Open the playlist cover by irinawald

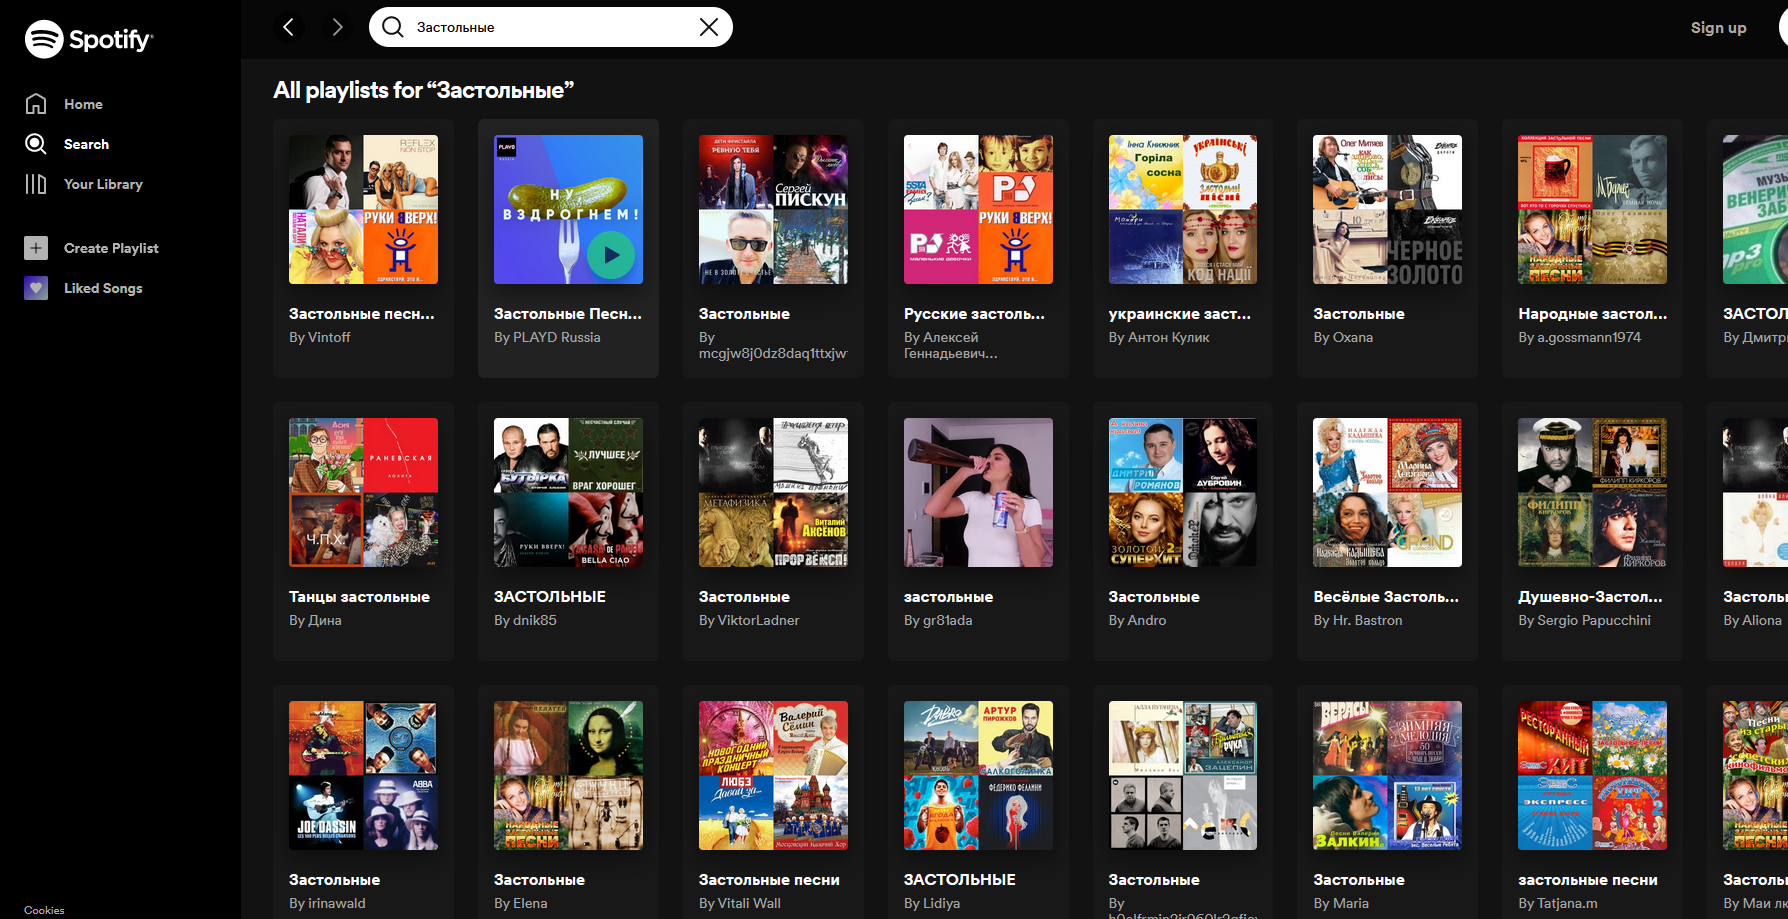coord(363,775)
